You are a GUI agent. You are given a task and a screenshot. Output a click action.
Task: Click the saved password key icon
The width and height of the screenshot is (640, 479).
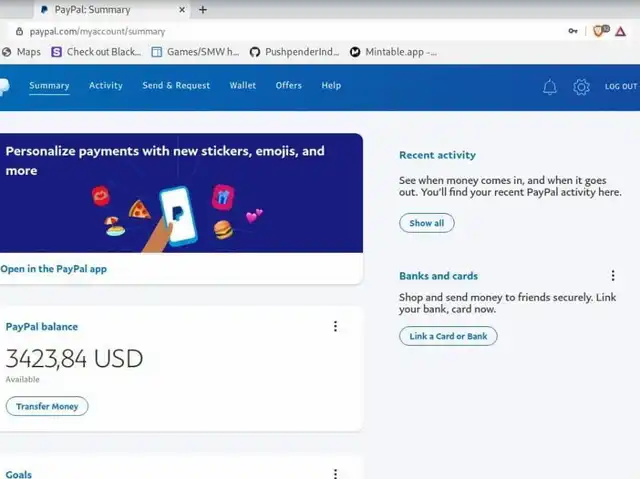[x=573, y=31]
